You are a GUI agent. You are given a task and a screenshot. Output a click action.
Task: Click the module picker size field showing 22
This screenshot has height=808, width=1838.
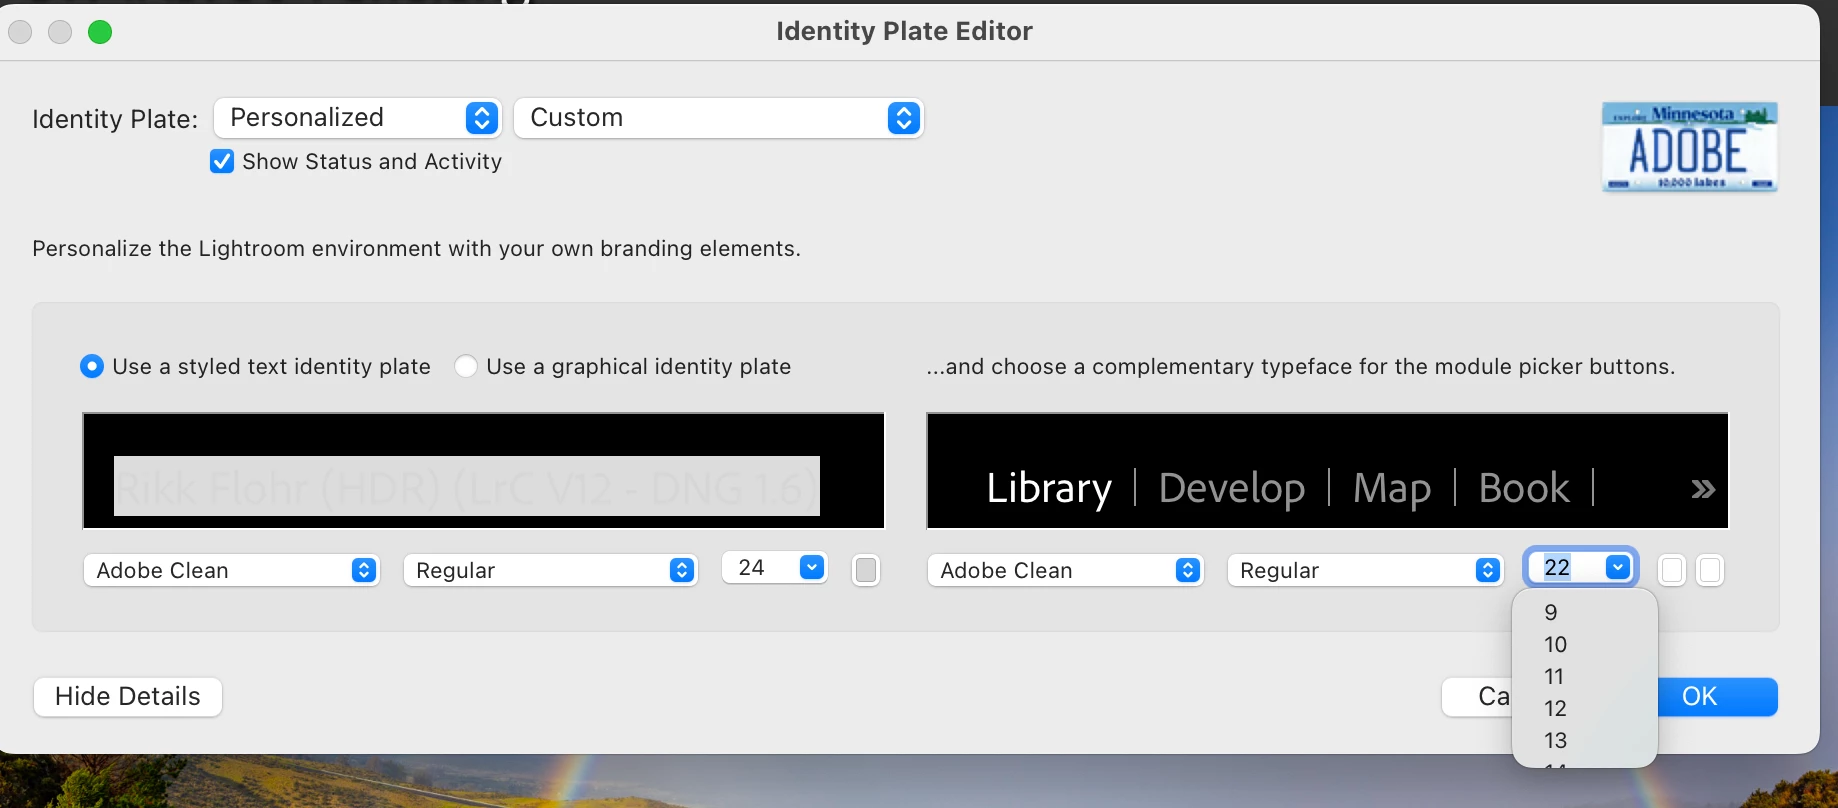1564,568
